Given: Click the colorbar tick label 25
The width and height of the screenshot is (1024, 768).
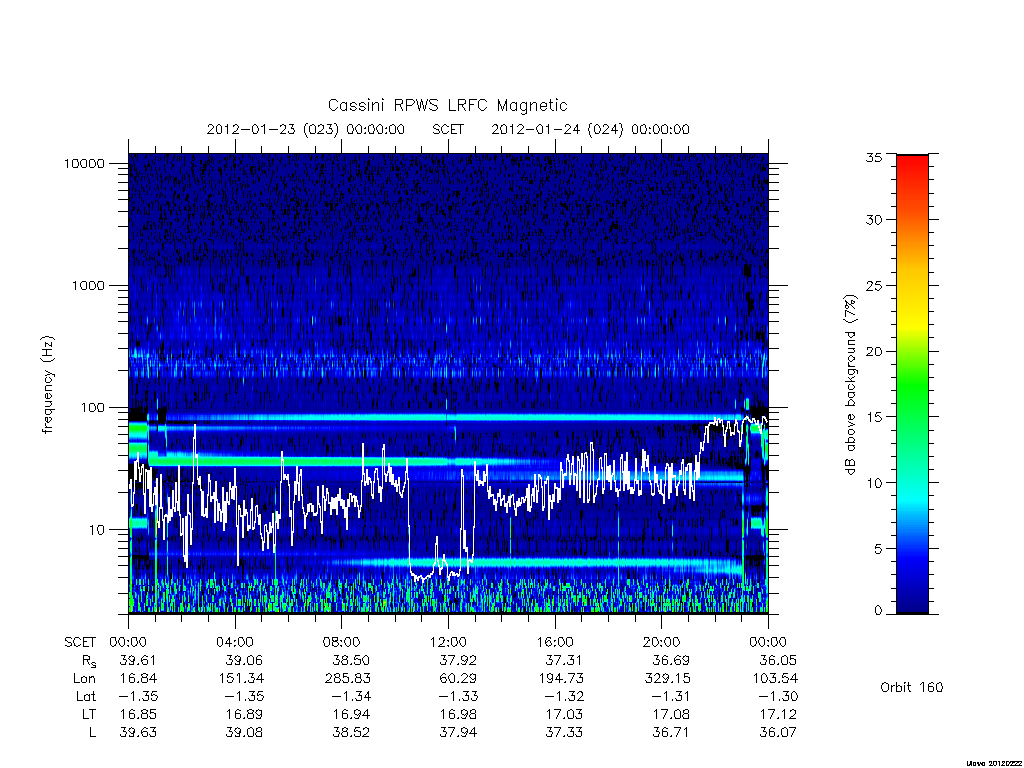Looking at the screenshot, I should (874, 286).
